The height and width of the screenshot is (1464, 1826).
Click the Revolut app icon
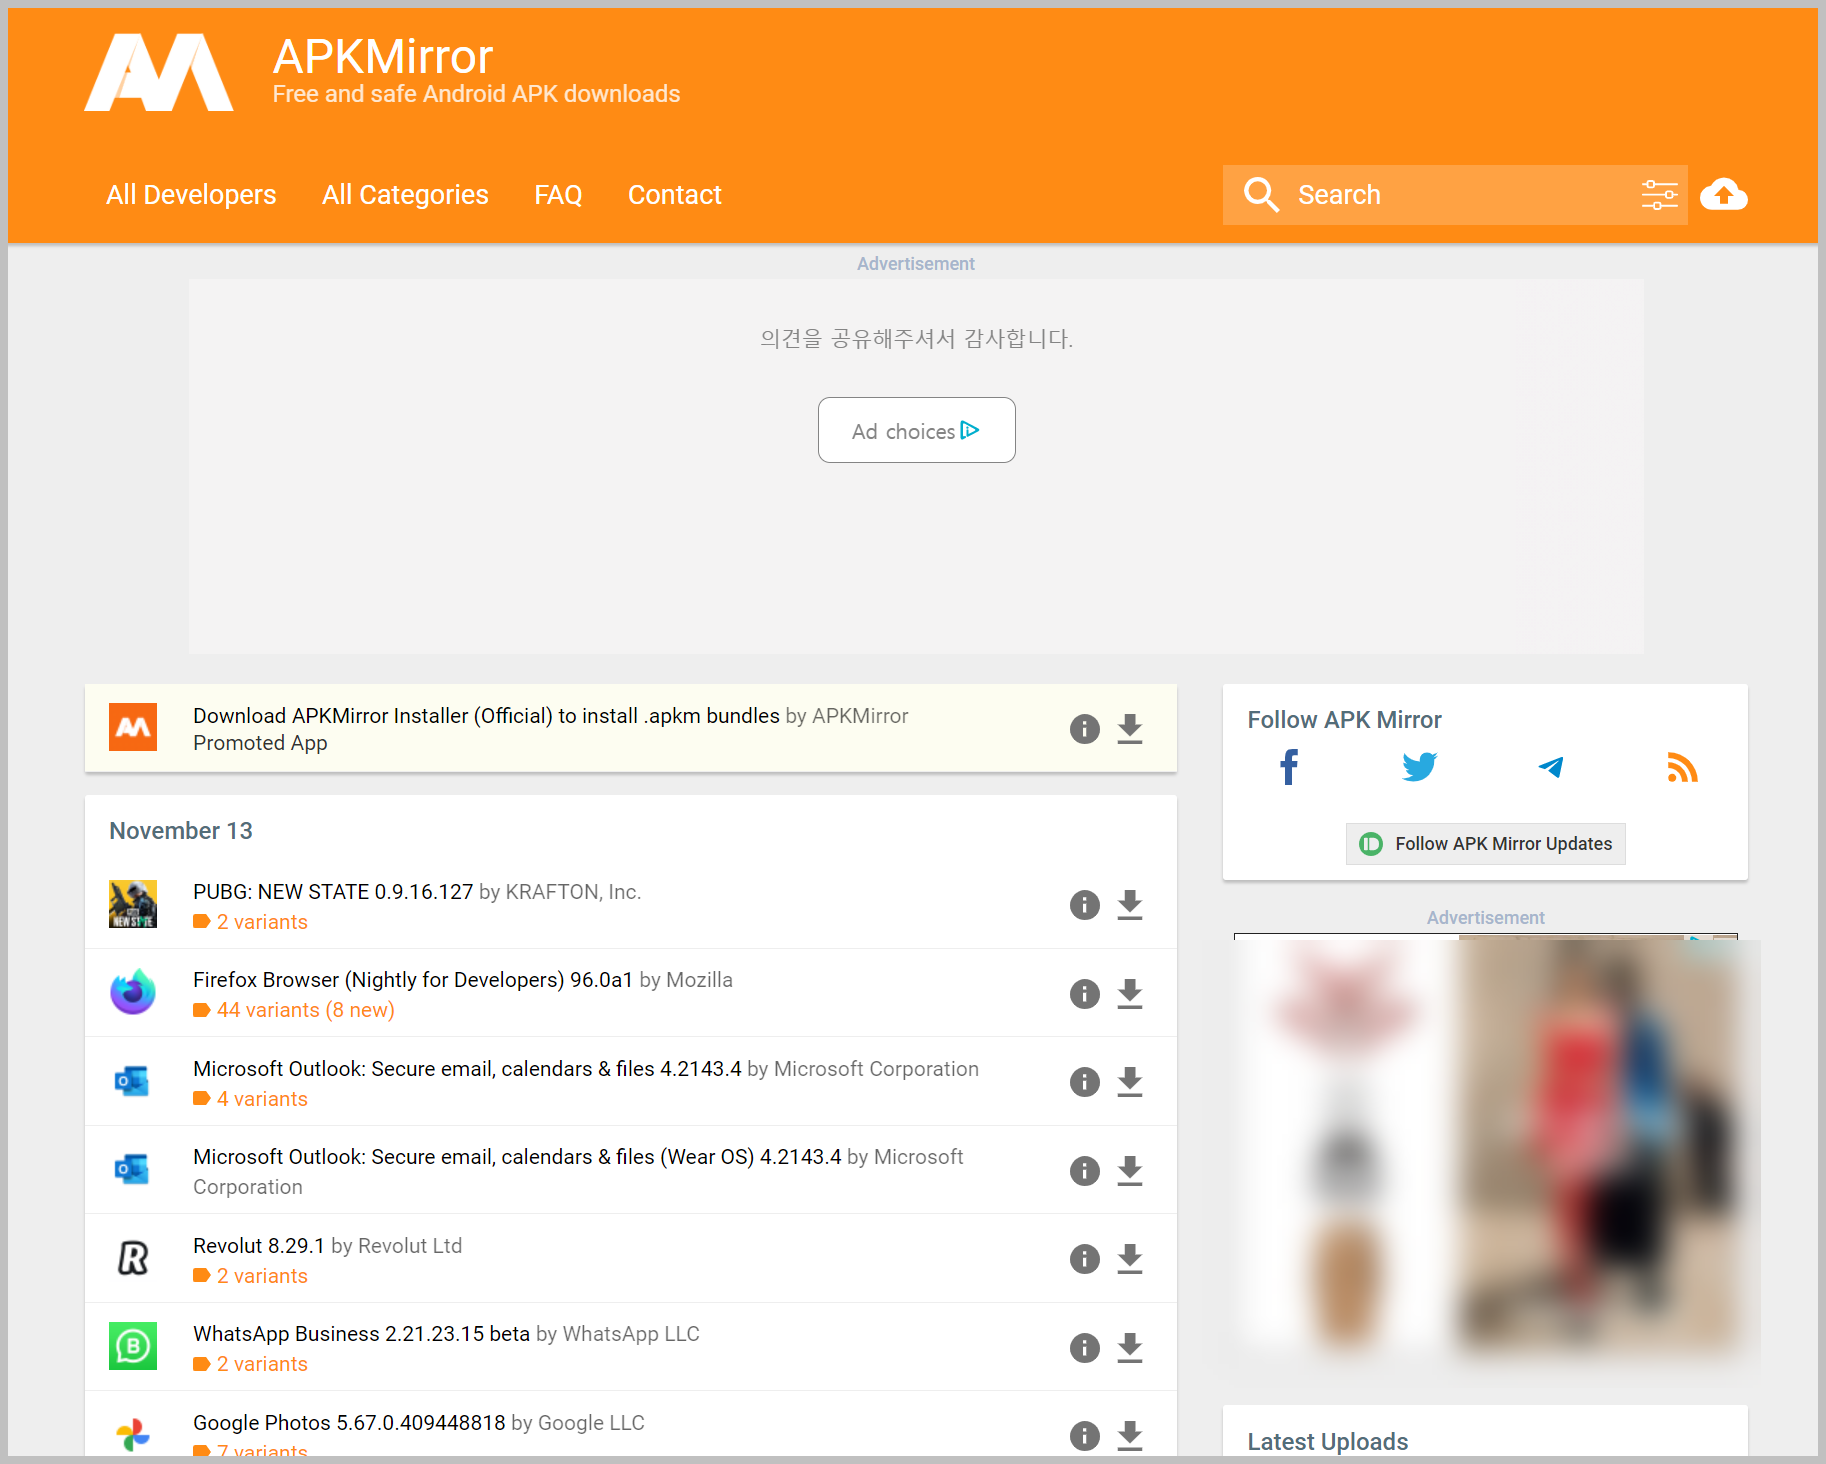[x=133, y=1258]
